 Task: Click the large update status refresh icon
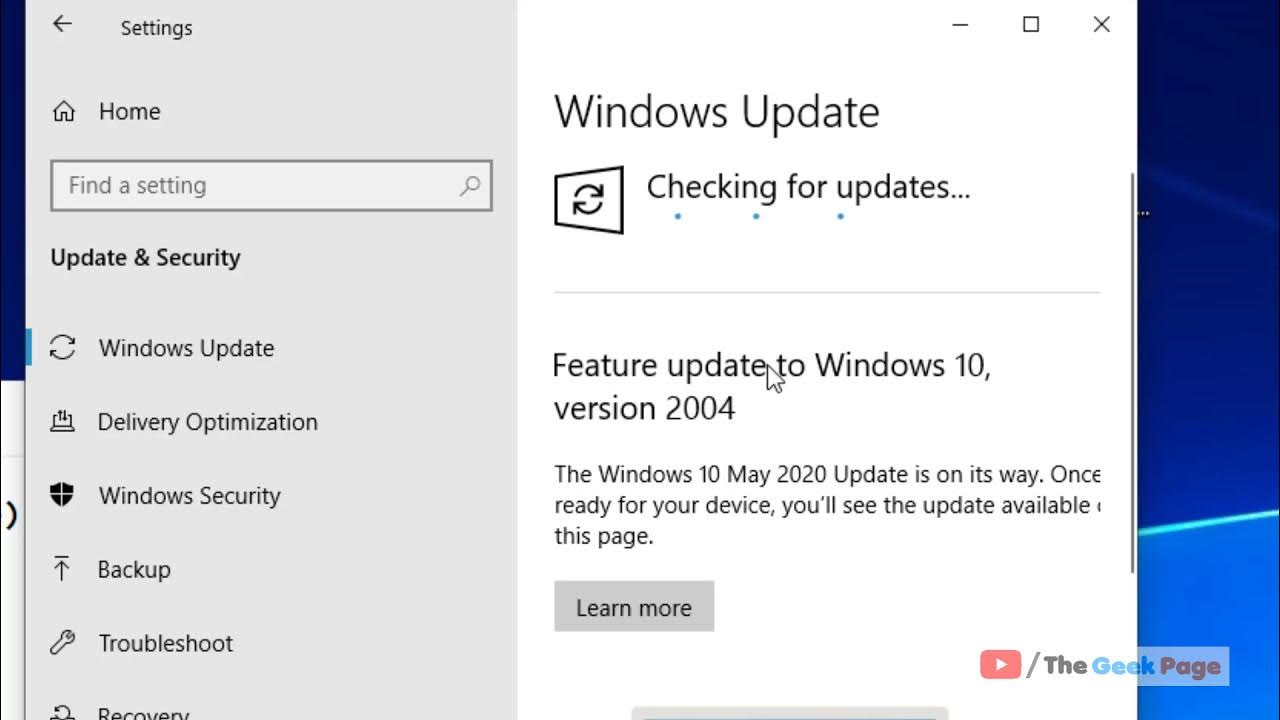[589, 200]
